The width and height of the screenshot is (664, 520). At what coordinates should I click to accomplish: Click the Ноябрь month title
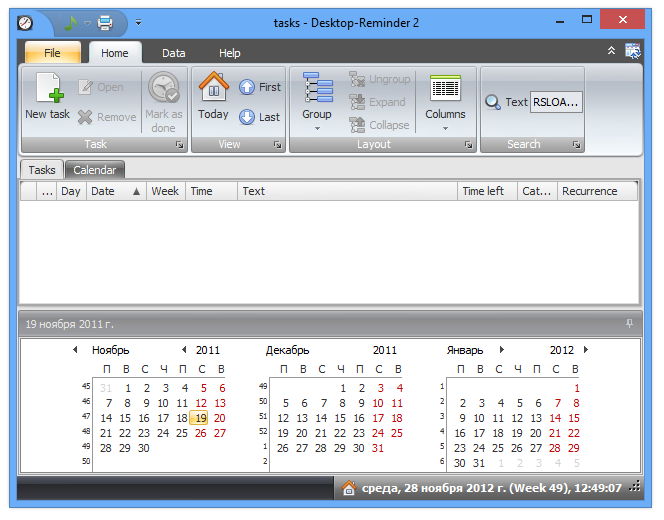(x=111, y=350)
